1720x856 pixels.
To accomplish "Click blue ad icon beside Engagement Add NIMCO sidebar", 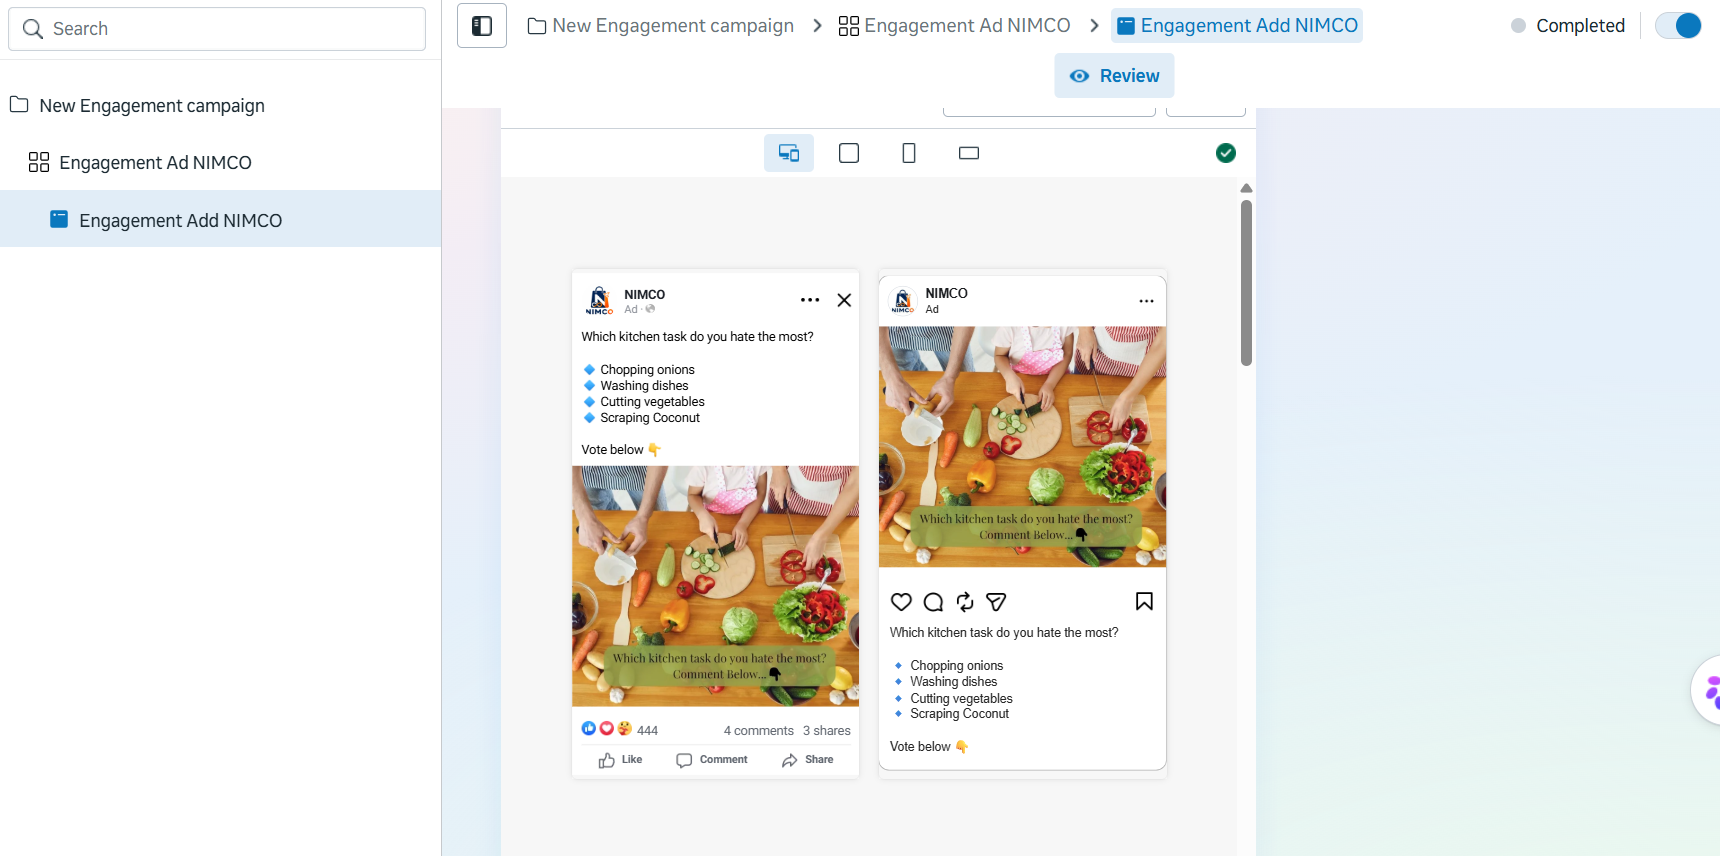I will [59, 219].
